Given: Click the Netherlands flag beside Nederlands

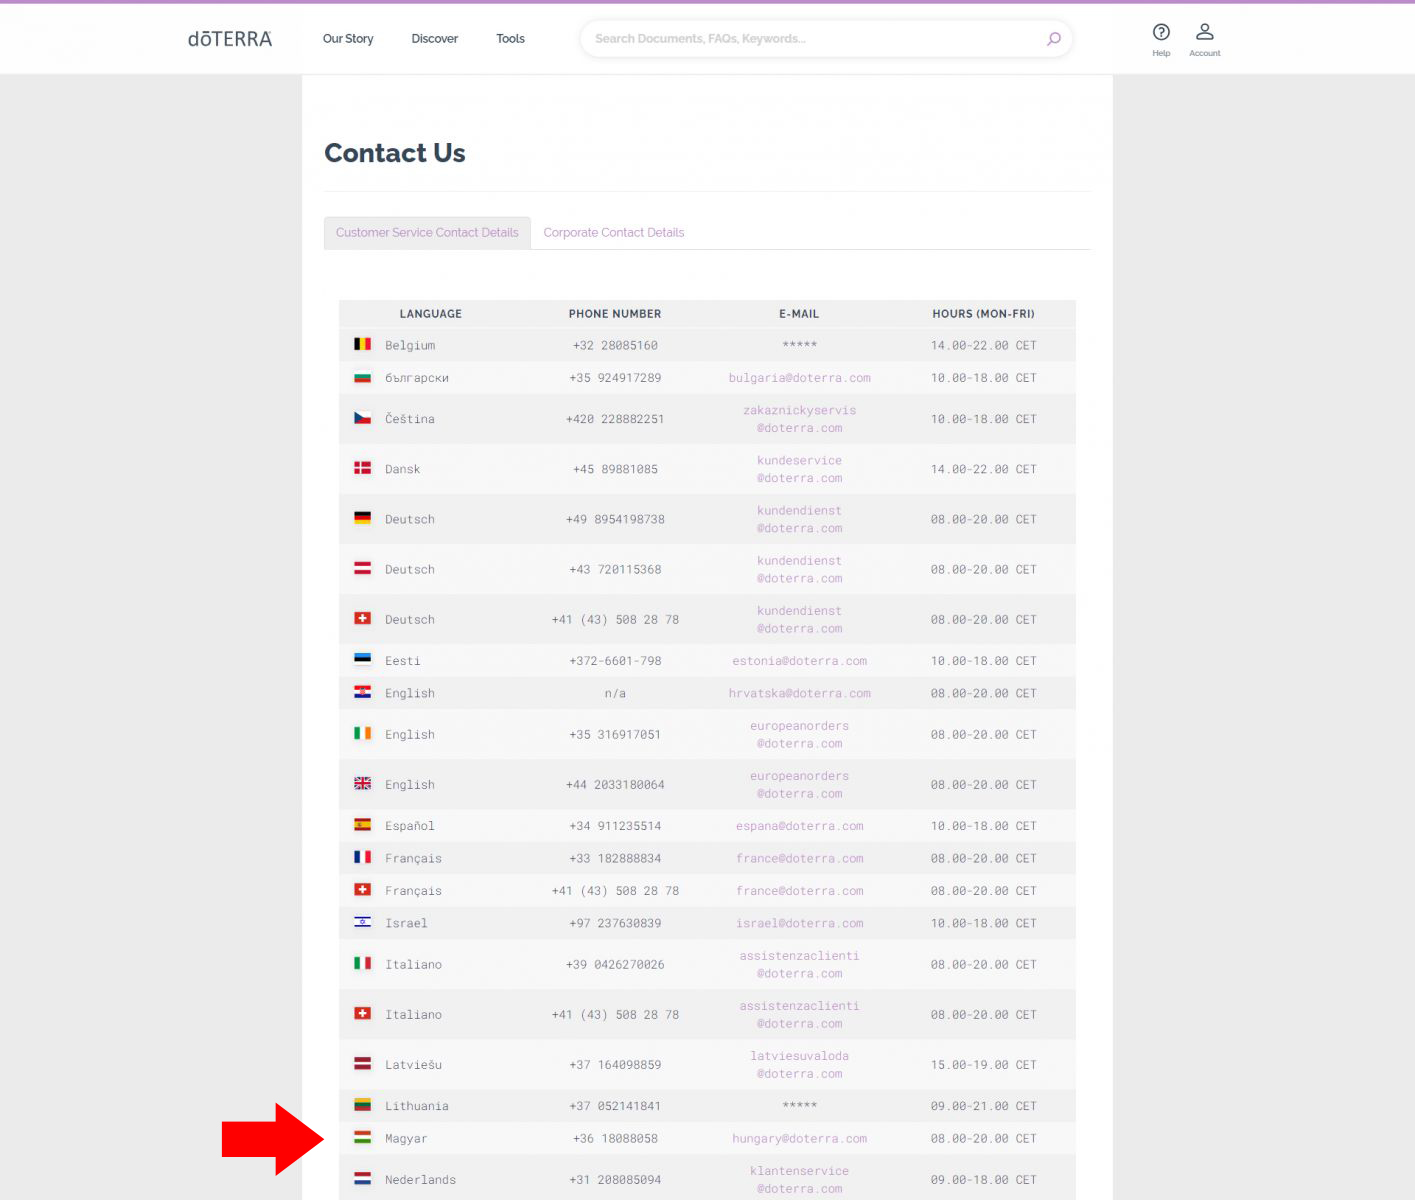Looking at the screenshot, I should pos(363,1179).
